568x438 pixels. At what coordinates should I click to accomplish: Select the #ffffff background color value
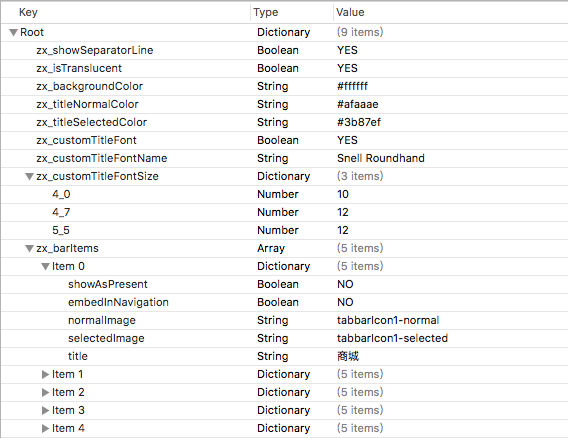click(x=352, y=86)
